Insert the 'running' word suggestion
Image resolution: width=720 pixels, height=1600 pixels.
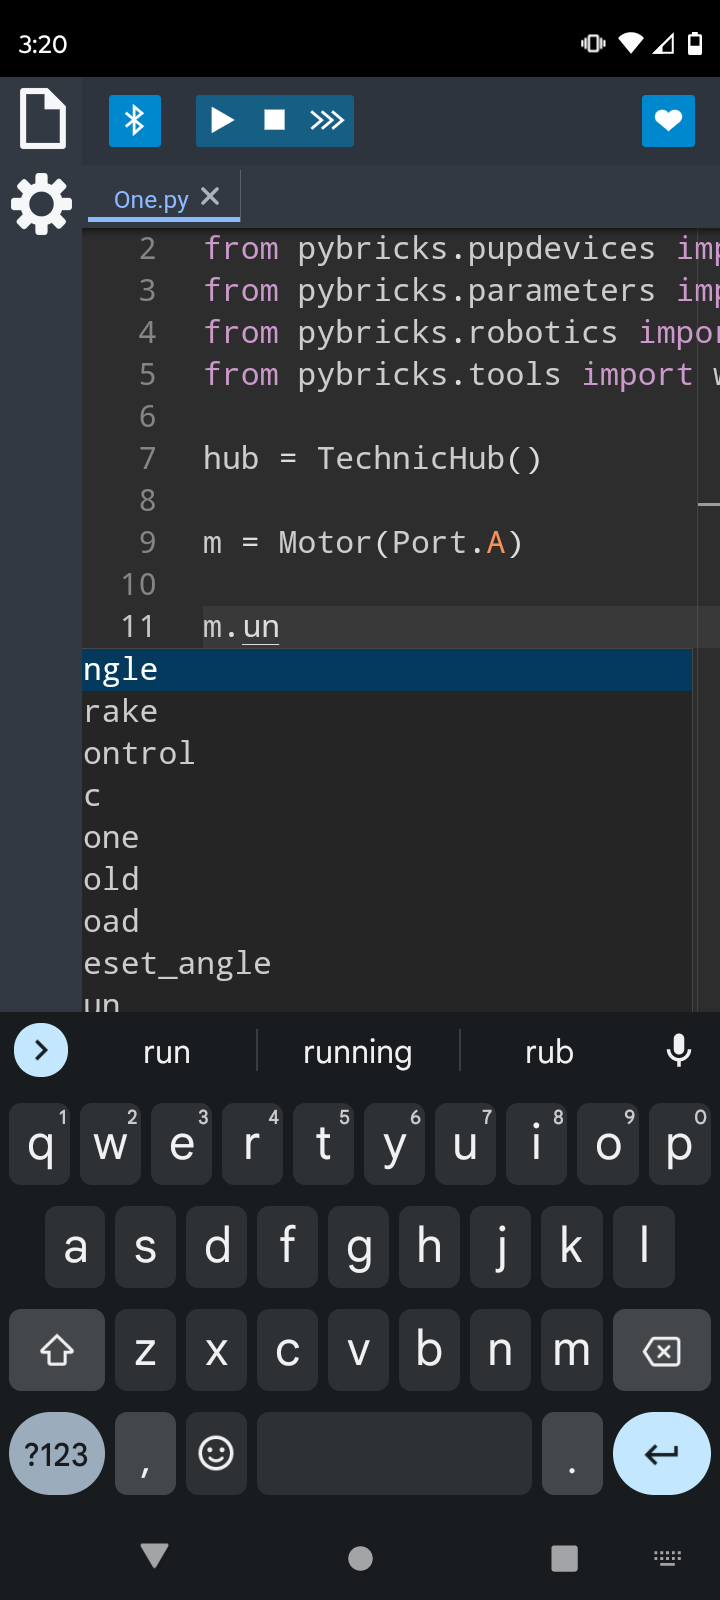[x=357, y=1050]
